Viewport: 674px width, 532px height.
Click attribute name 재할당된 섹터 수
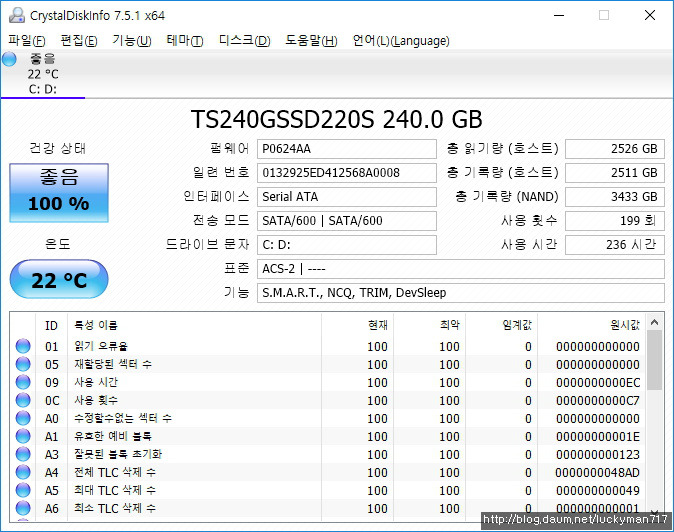(113, 364)
